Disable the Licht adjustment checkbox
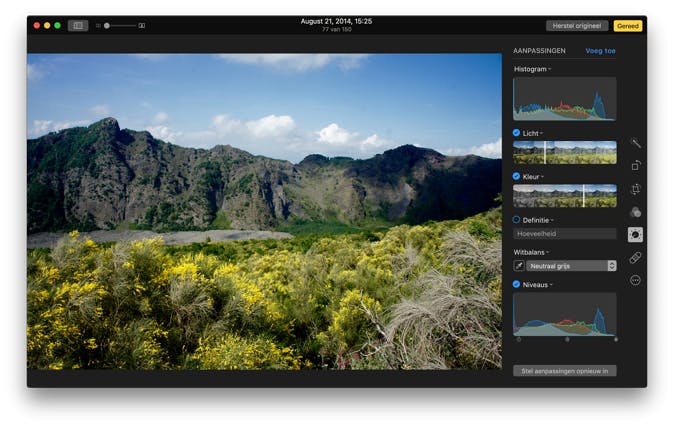The width and height of the screenshot is (674, 428). (516, 133)
